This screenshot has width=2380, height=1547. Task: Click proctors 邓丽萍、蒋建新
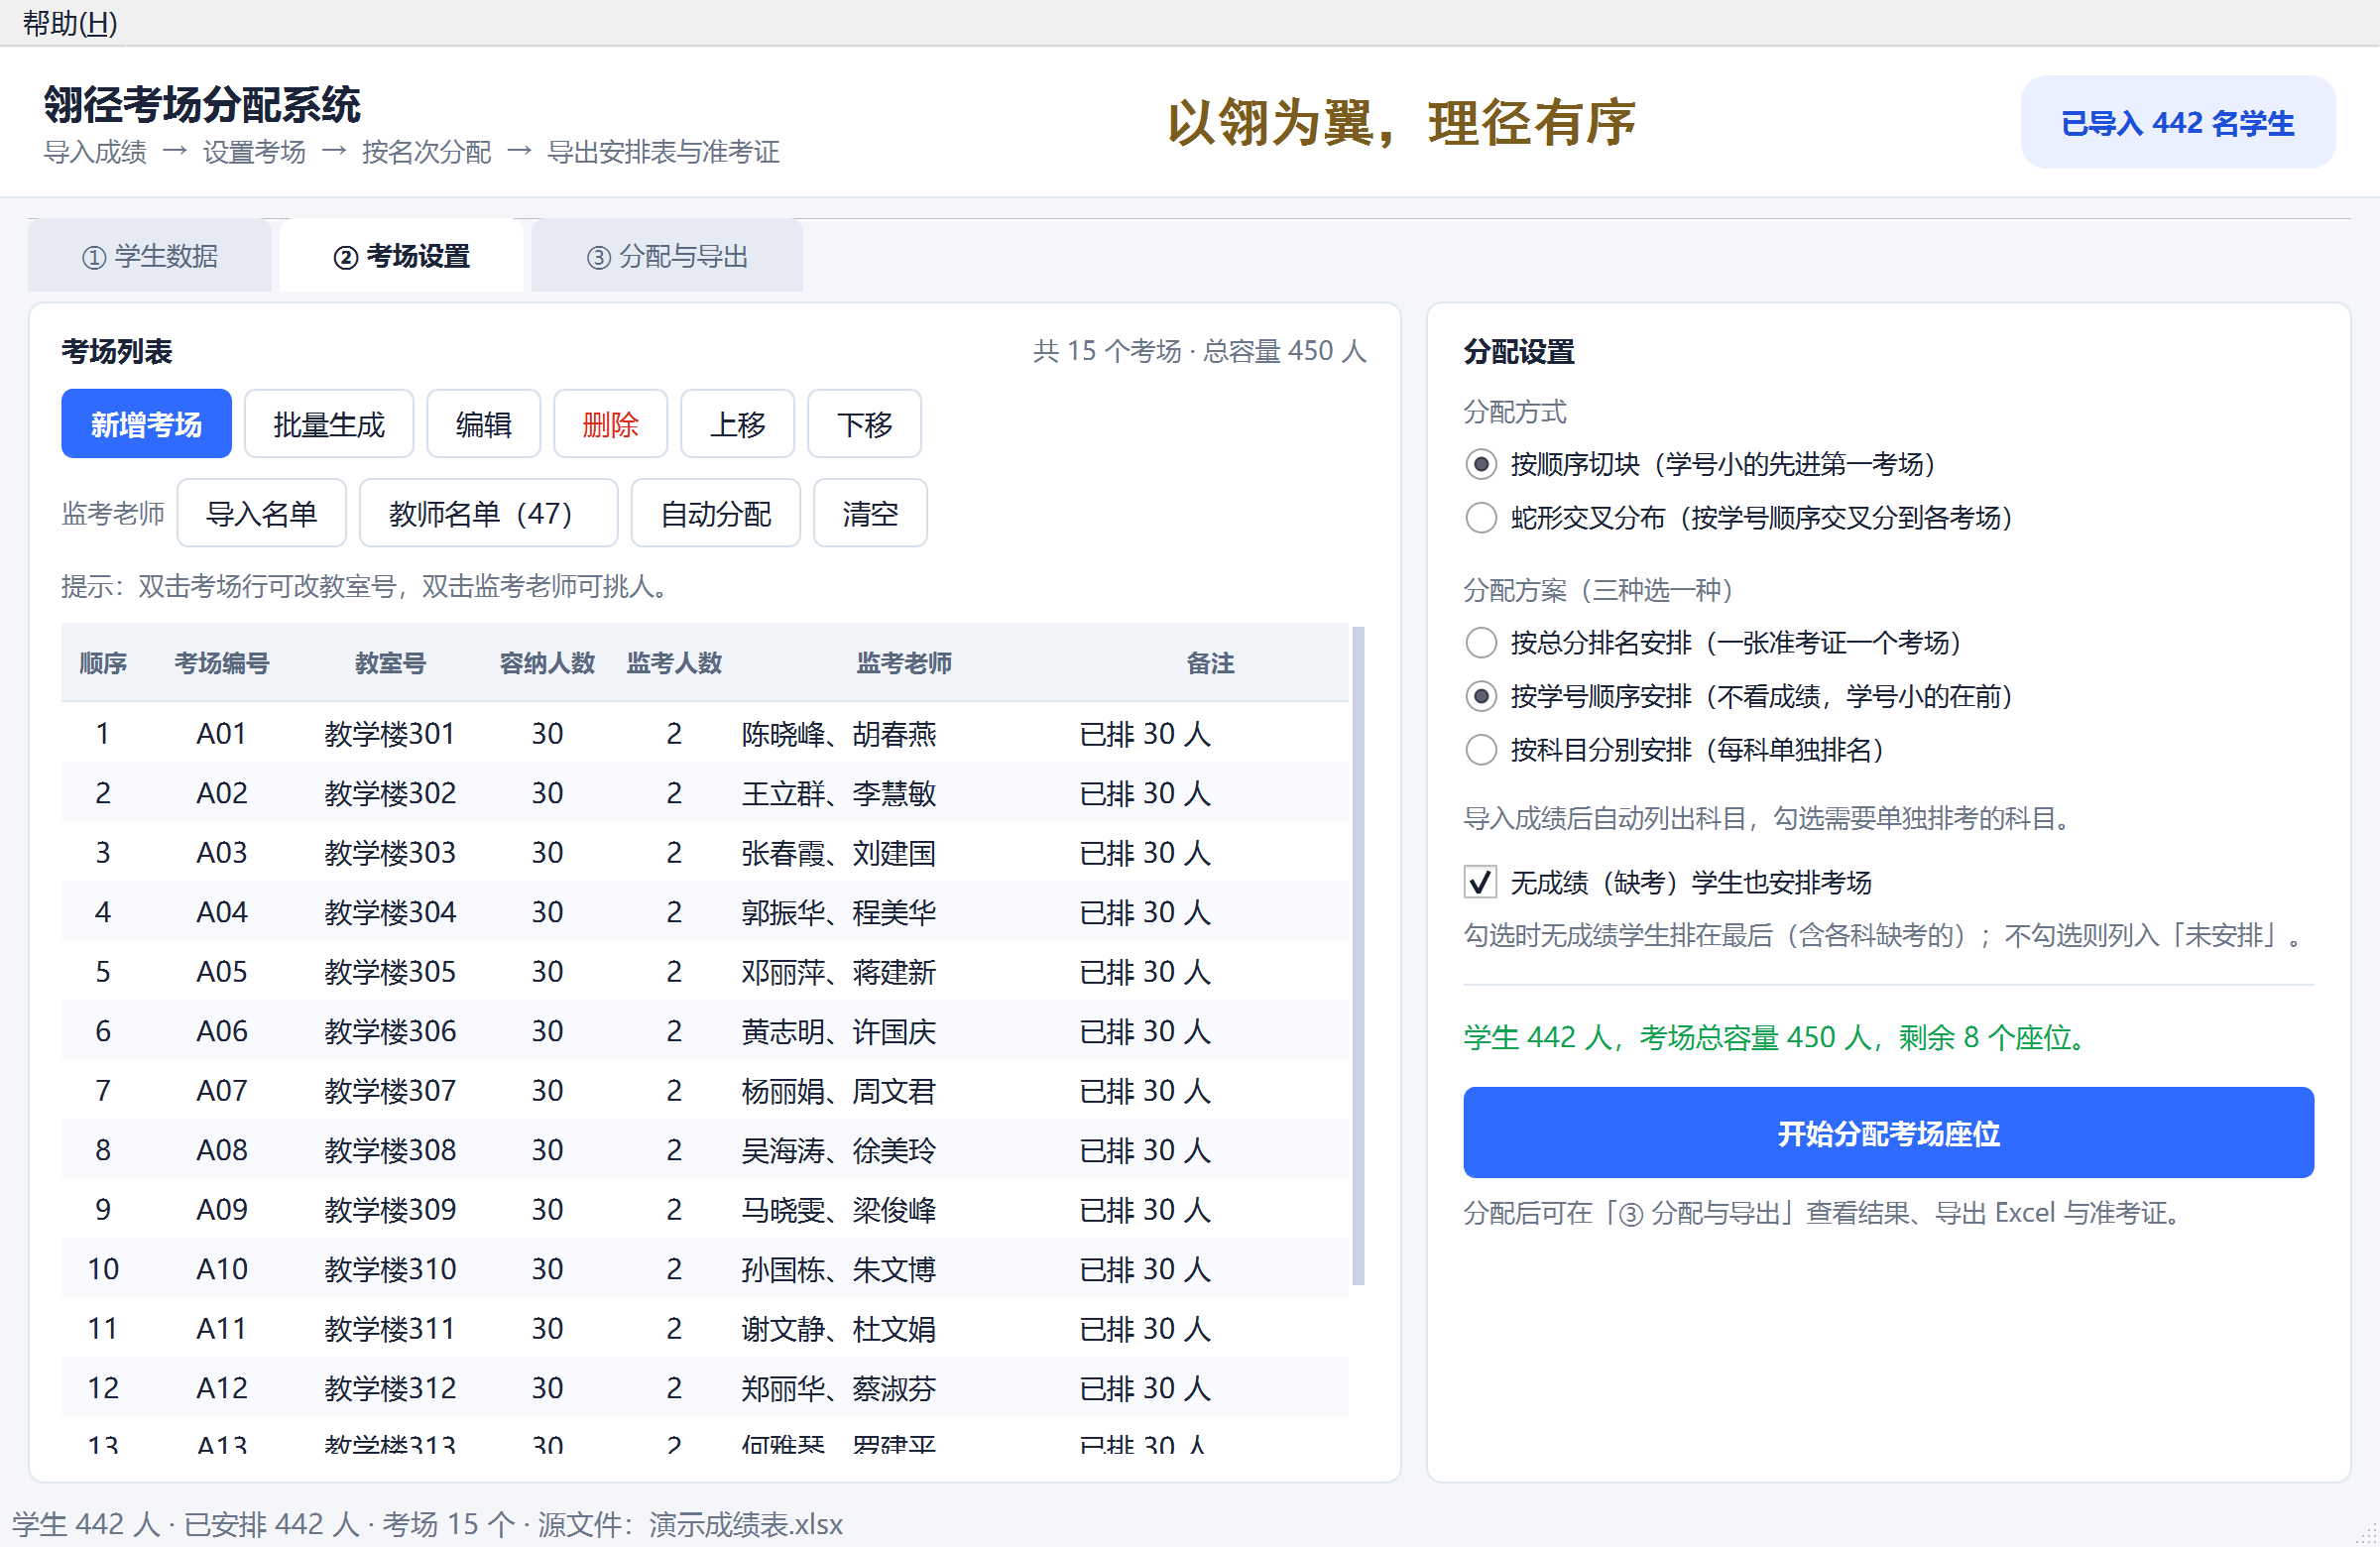click(839, 972)
